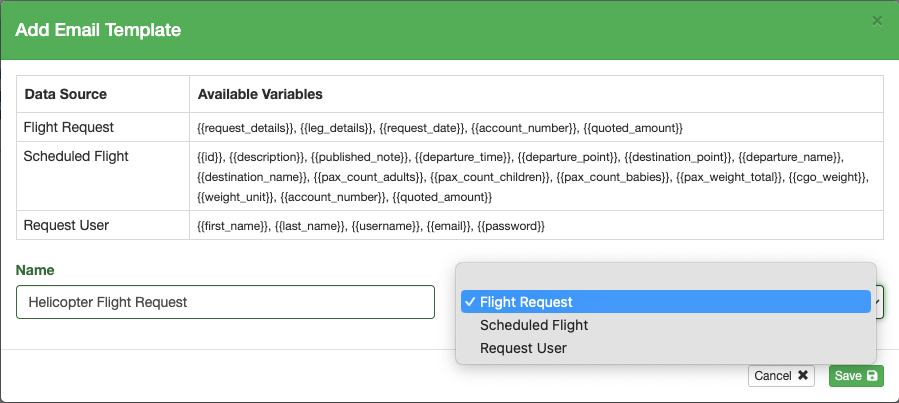Click Flight Request cell in the table
This screenshot has height=403, width=899.
(68, 127)
